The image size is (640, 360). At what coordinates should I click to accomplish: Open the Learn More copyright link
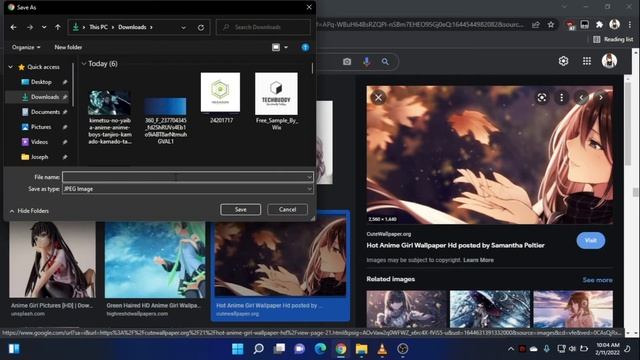478,260
